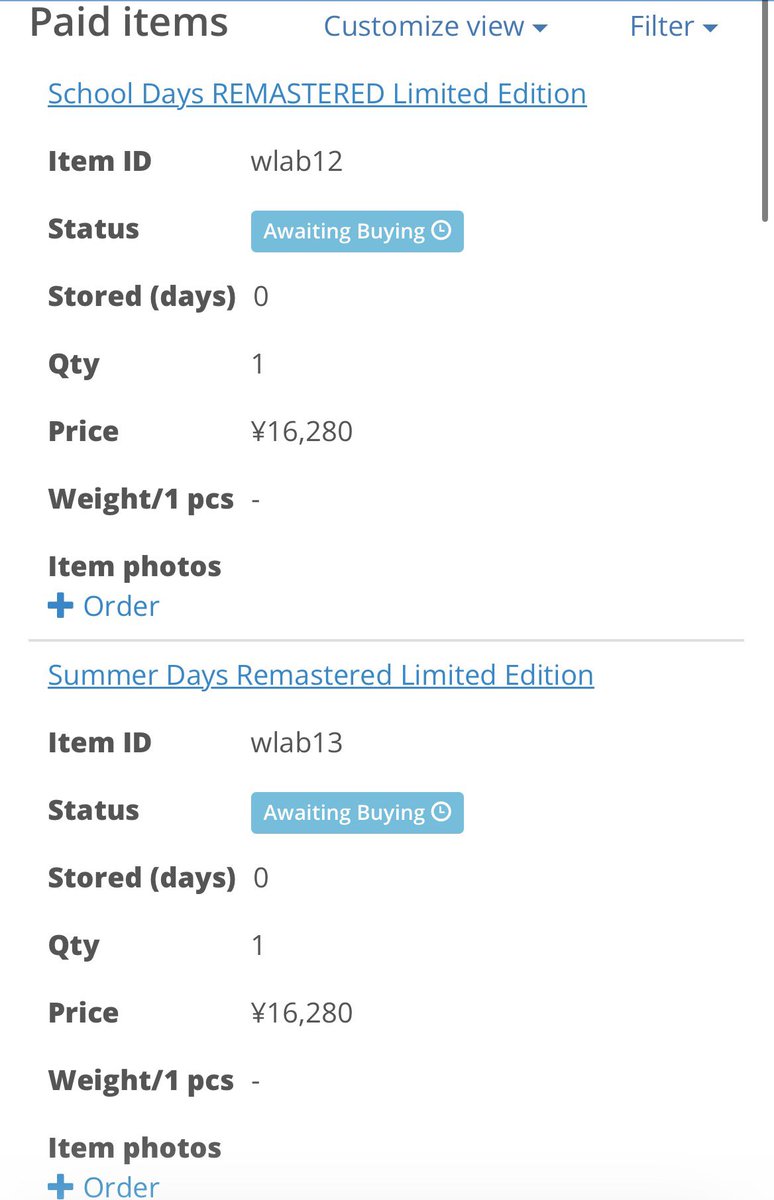Screen dimensions: 774x1200
Task: Select Awaiting Buying badge for School Days
Action: click(357, 231)
